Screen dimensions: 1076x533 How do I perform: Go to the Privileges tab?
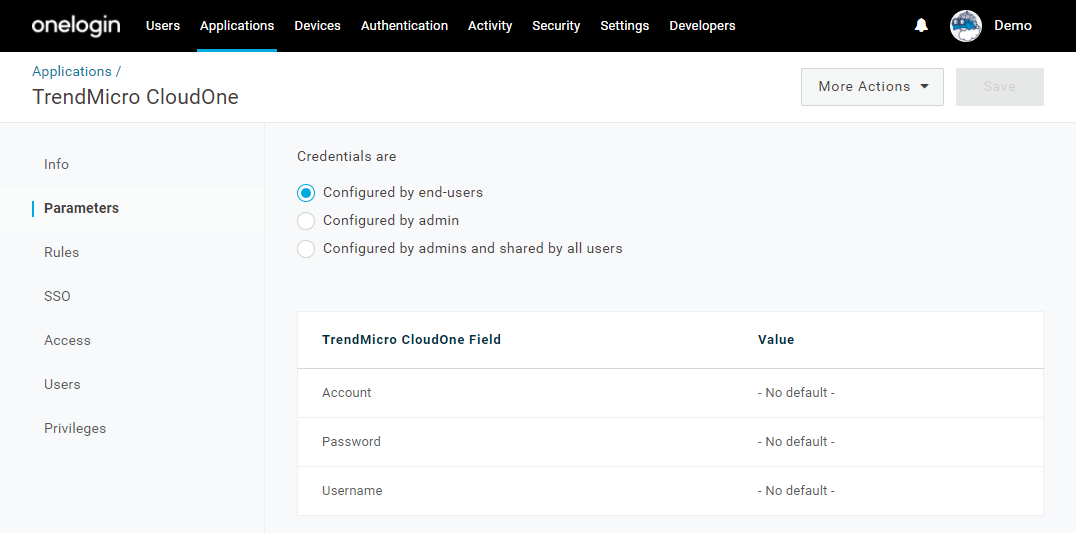coord(75,428)
